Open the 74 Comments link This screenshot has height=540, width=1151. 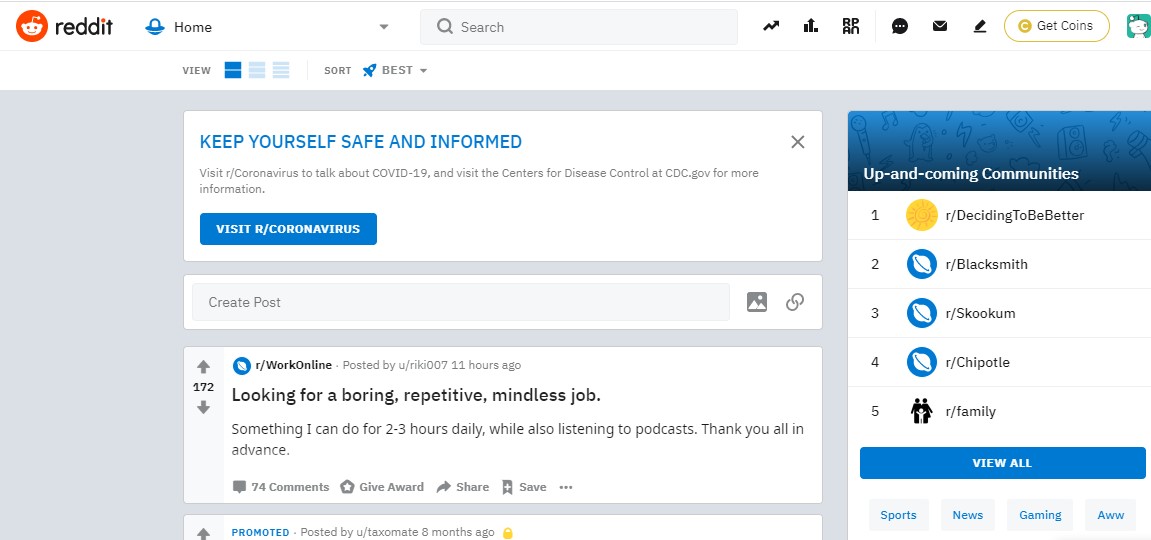[281, 486]
